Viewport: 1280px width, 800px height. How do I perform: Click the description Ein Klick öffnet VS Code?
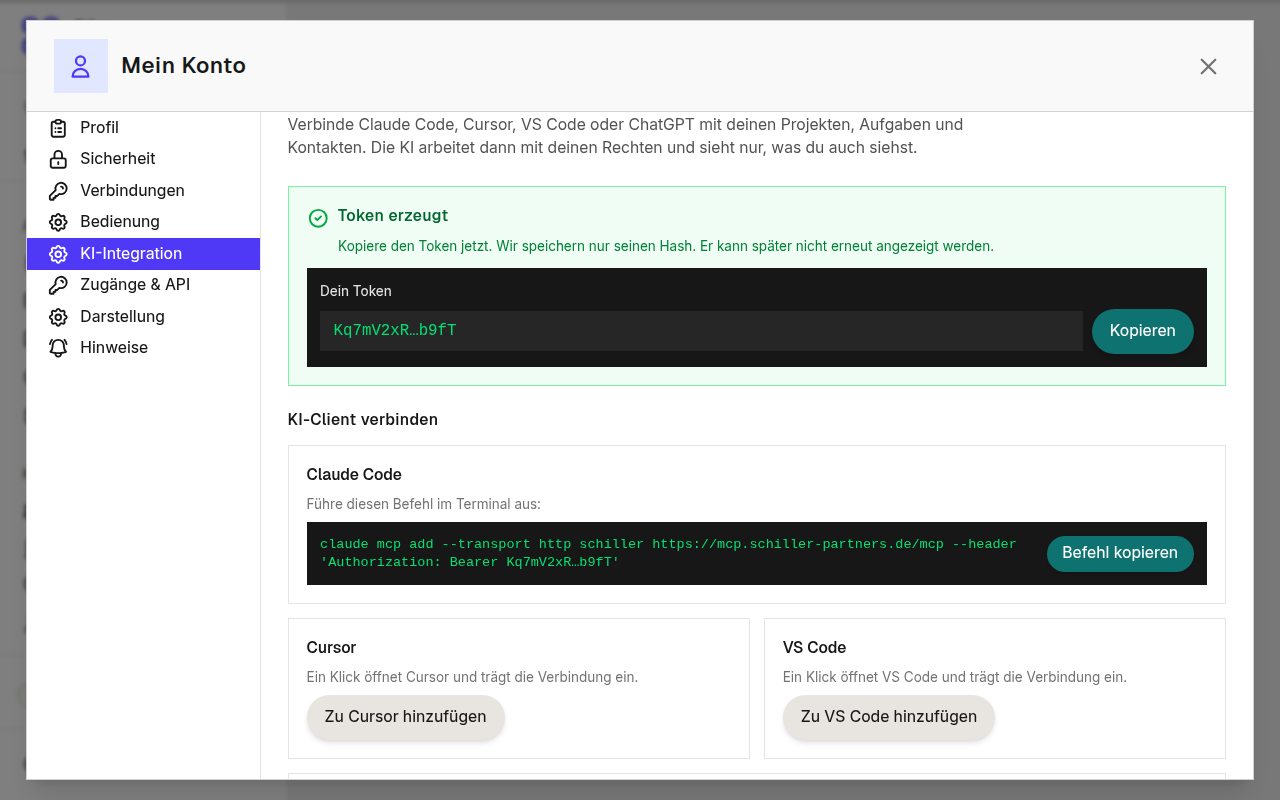[x=955, y=677]
